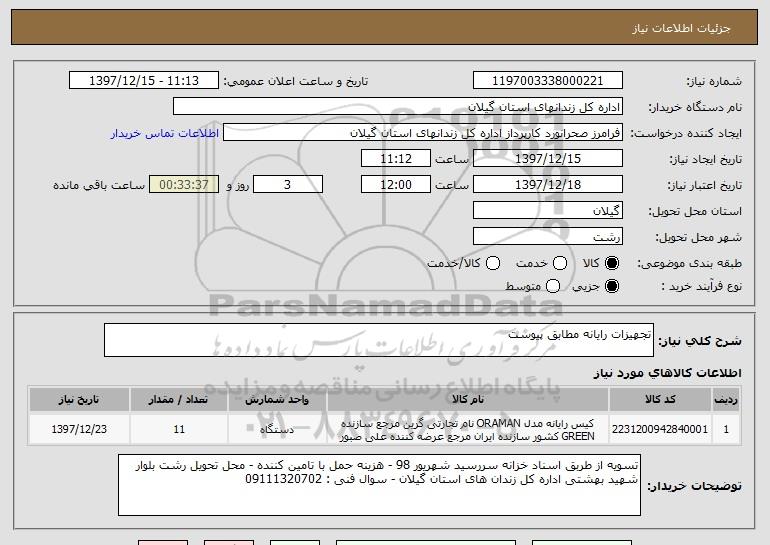The height and width of the screenshot is (545, 770).
Task: Click the کد کالا column header
Action: (x=660, y=400)
